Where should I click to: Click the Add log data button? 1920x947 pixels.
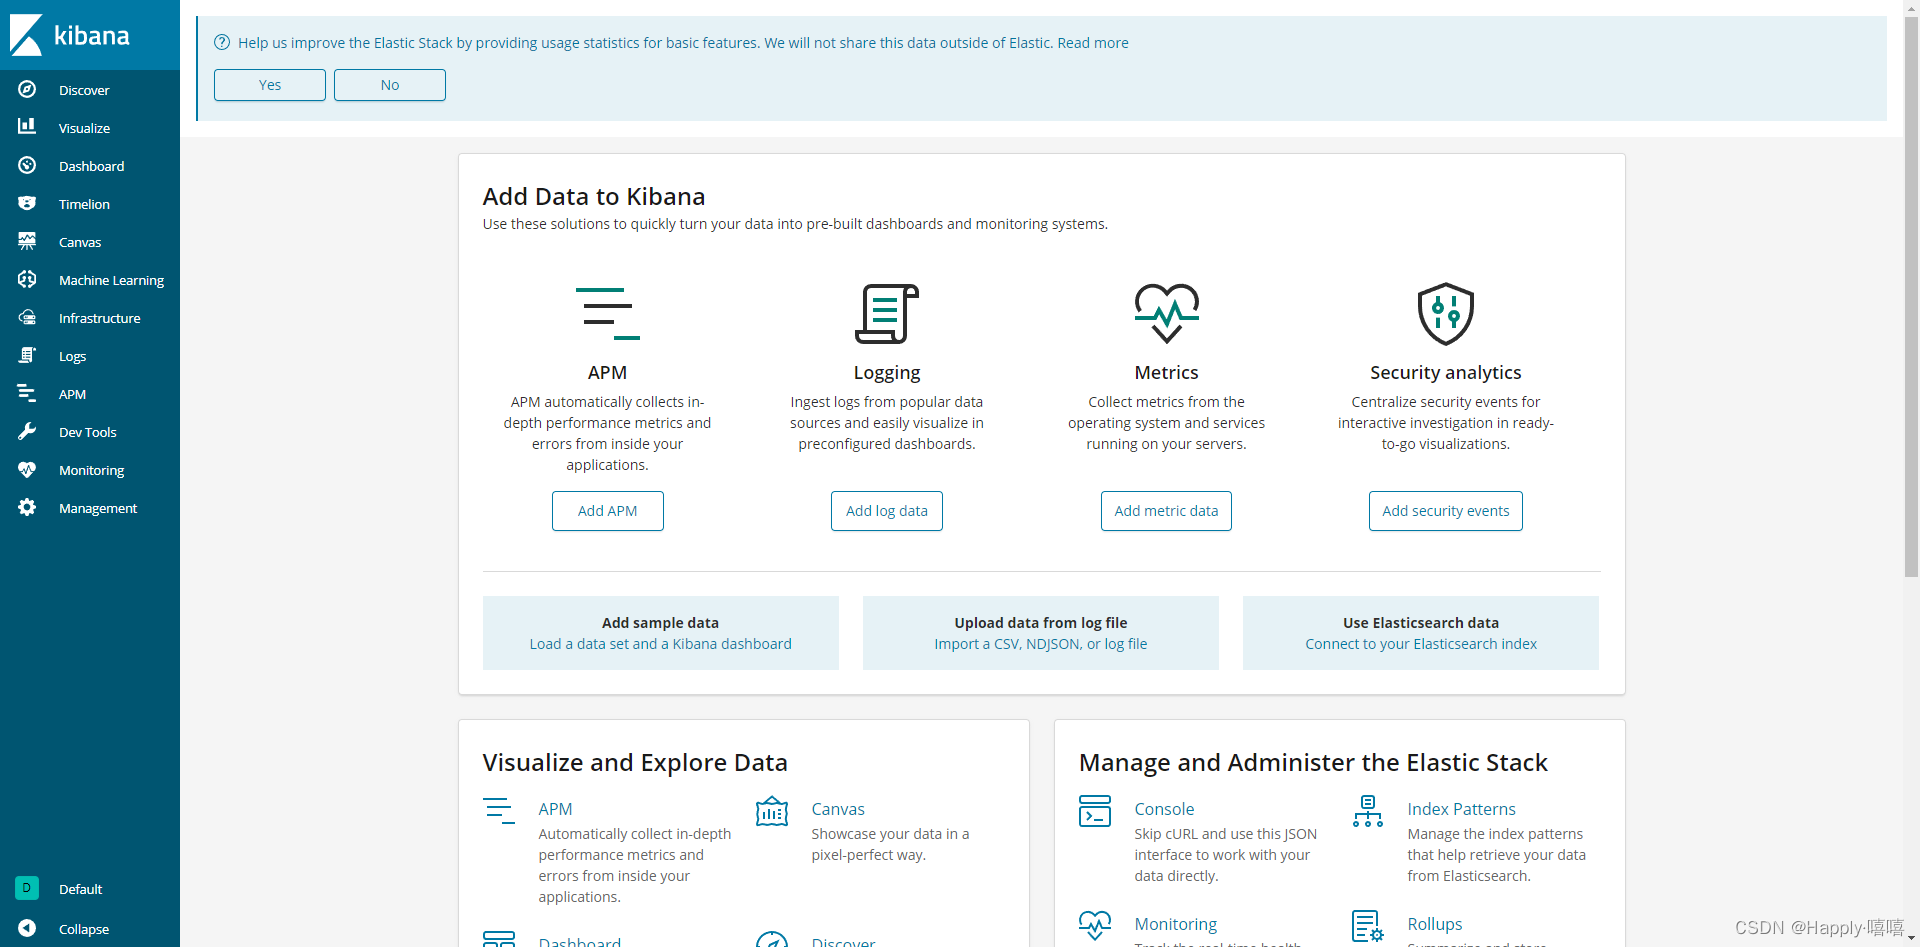[x=887, y=511]
